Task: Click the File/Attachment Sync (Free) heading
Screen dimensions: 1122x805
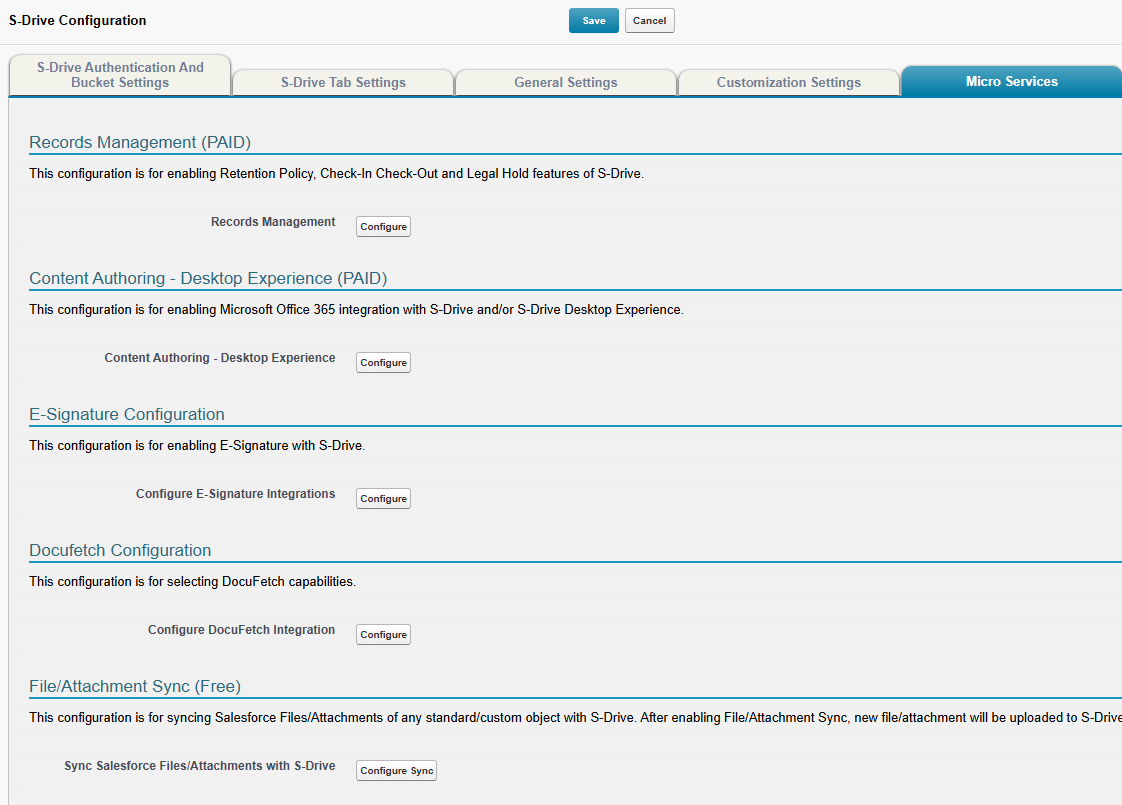Action: tap(135, 687)
